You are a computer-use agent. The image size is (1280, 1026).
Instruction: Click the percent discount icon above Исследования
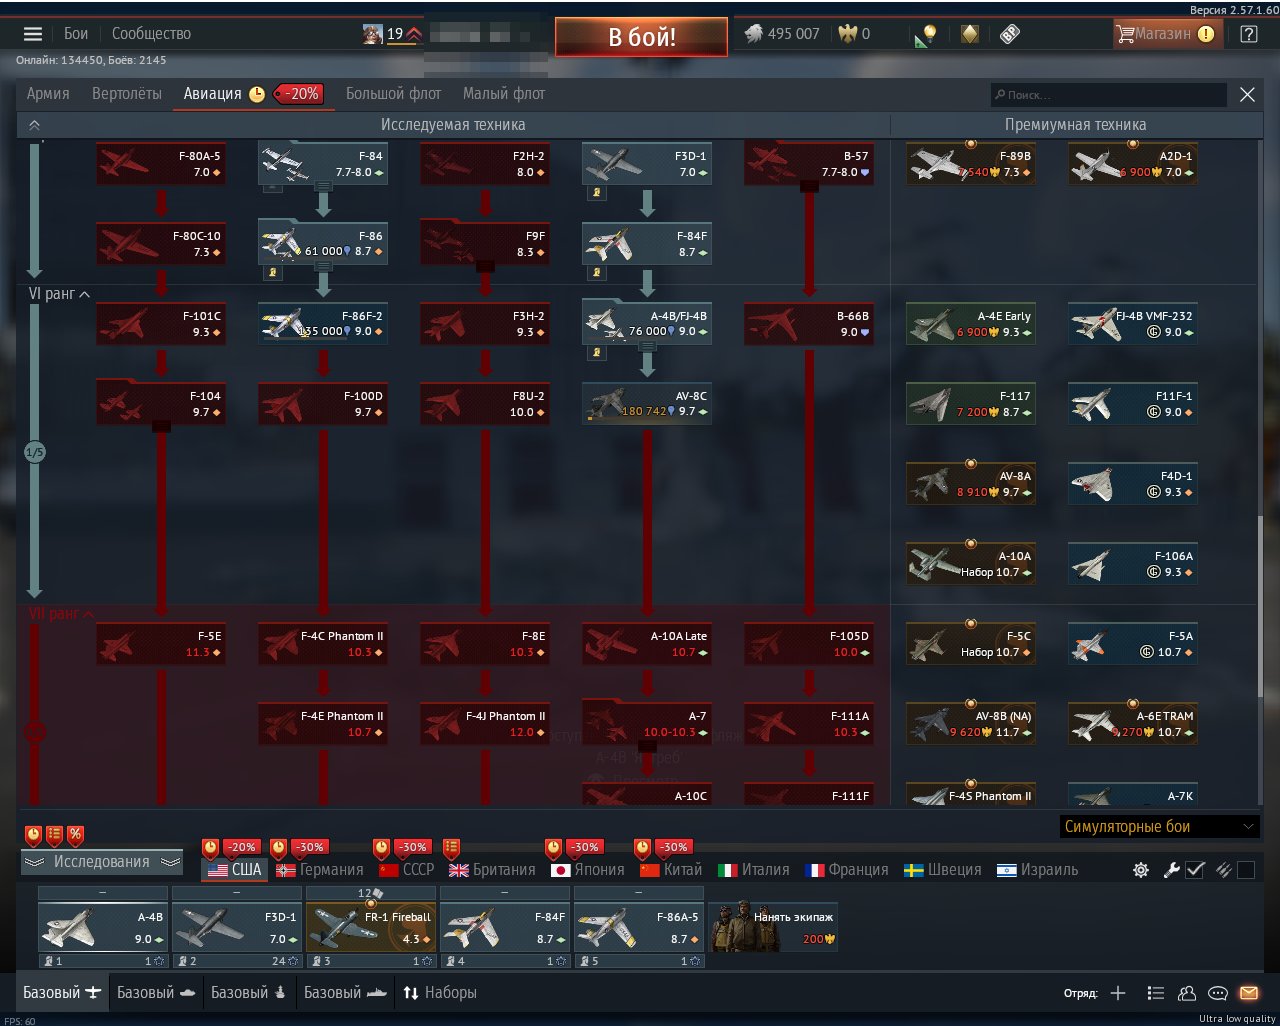coord(76,835)
